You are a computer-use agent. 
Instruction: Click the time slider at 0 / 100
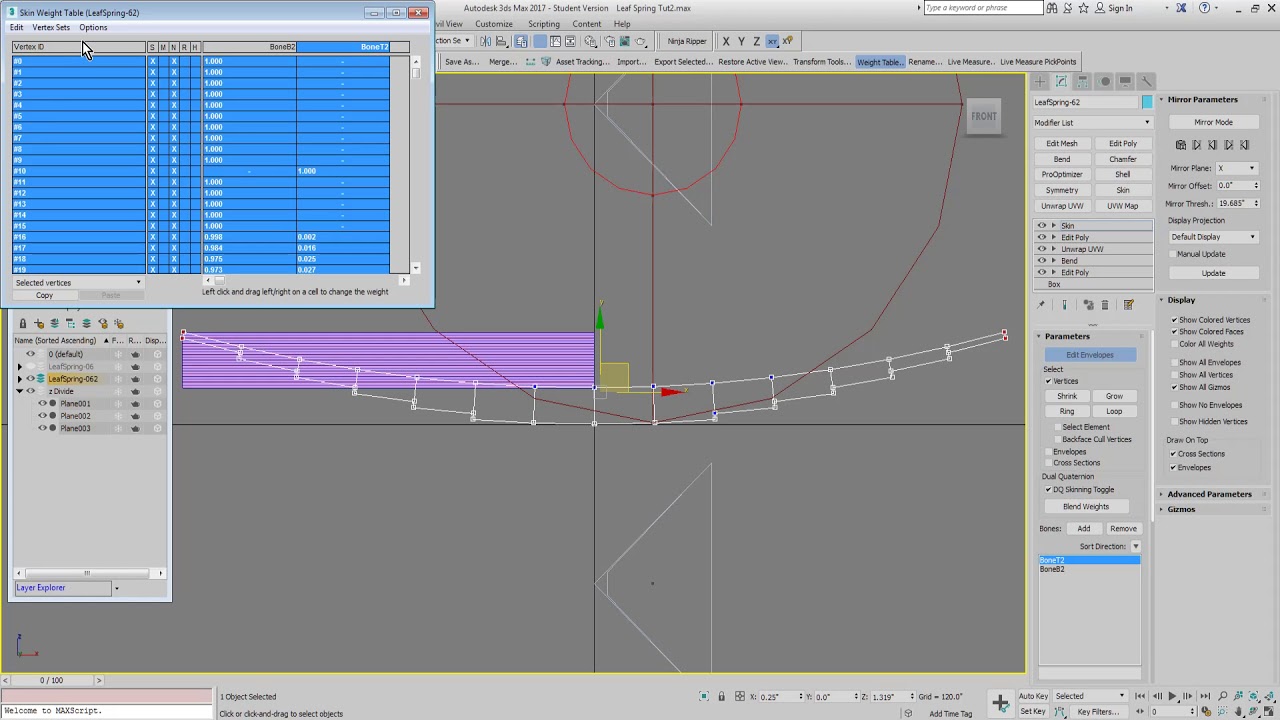(x=51, y=681)
